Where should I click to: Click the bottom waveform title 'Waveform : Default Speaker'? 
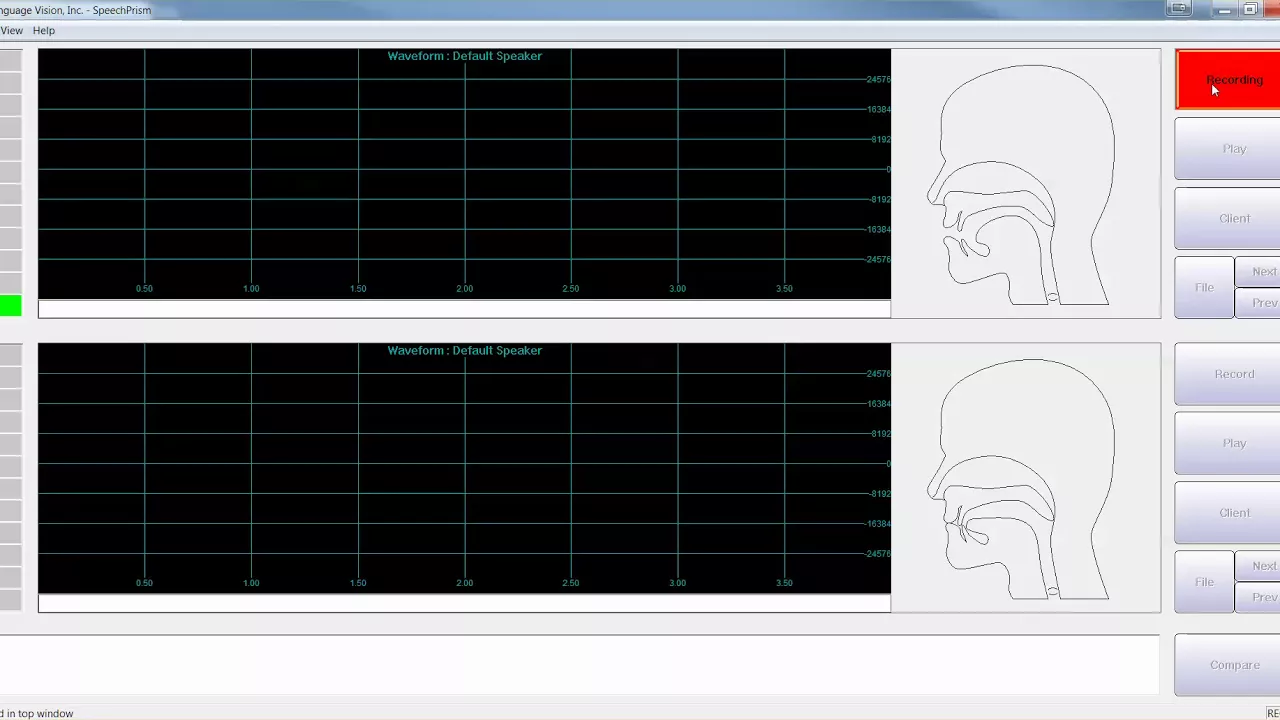[465, 351]
